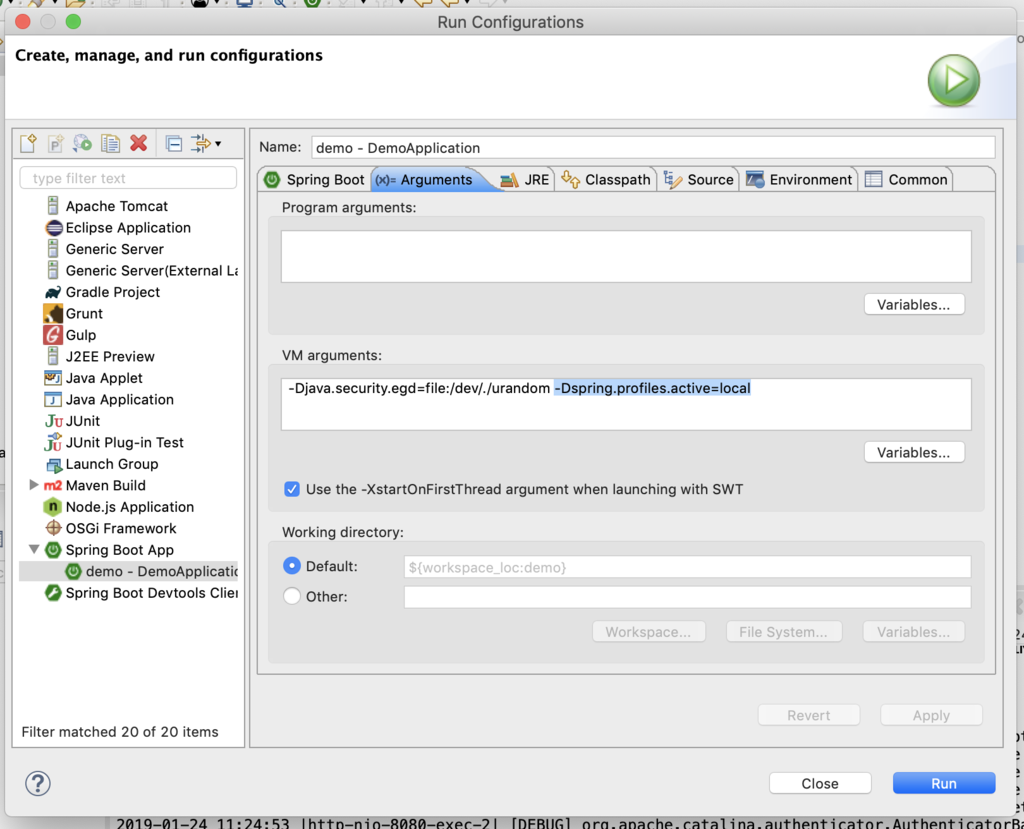
Task: Click the File System... button
Action: (x=784, y=632)
